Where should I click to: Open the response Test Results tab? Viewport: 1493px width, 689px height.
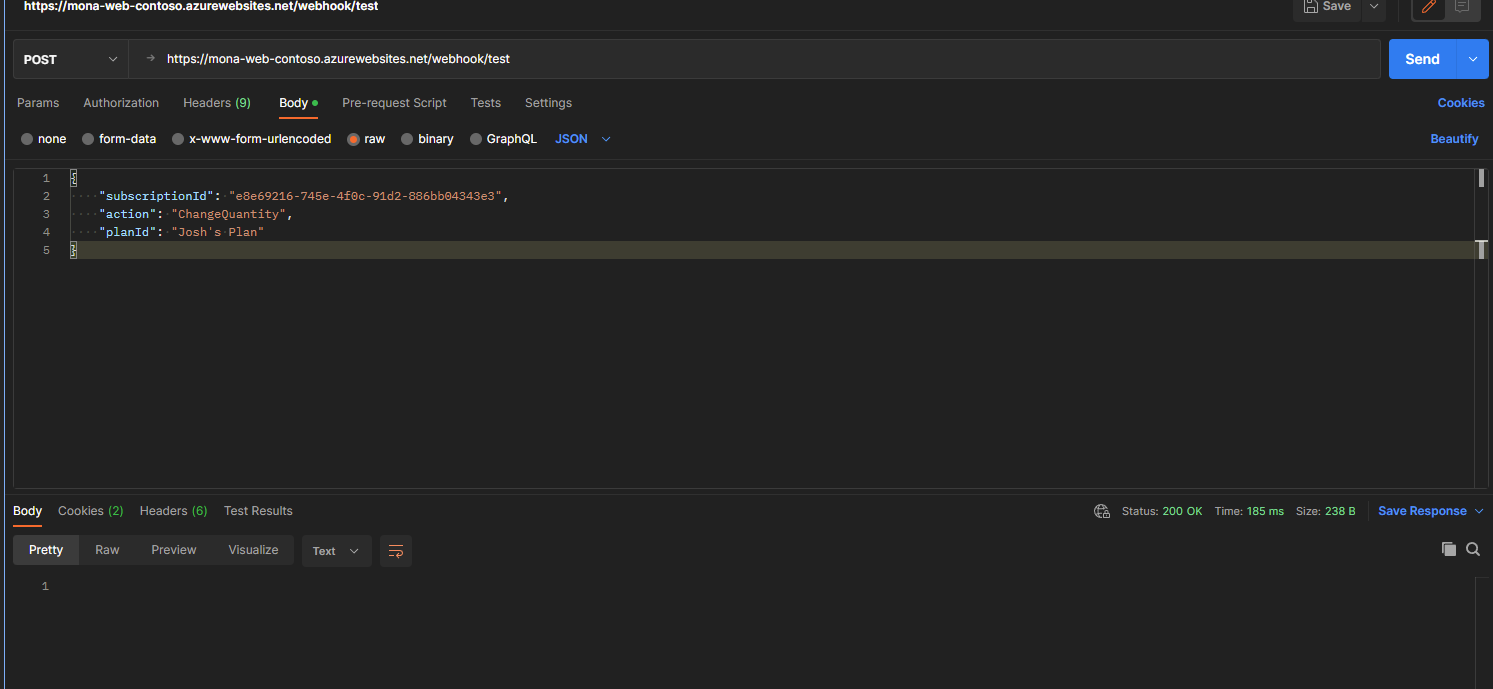click(x=258, y=510)
